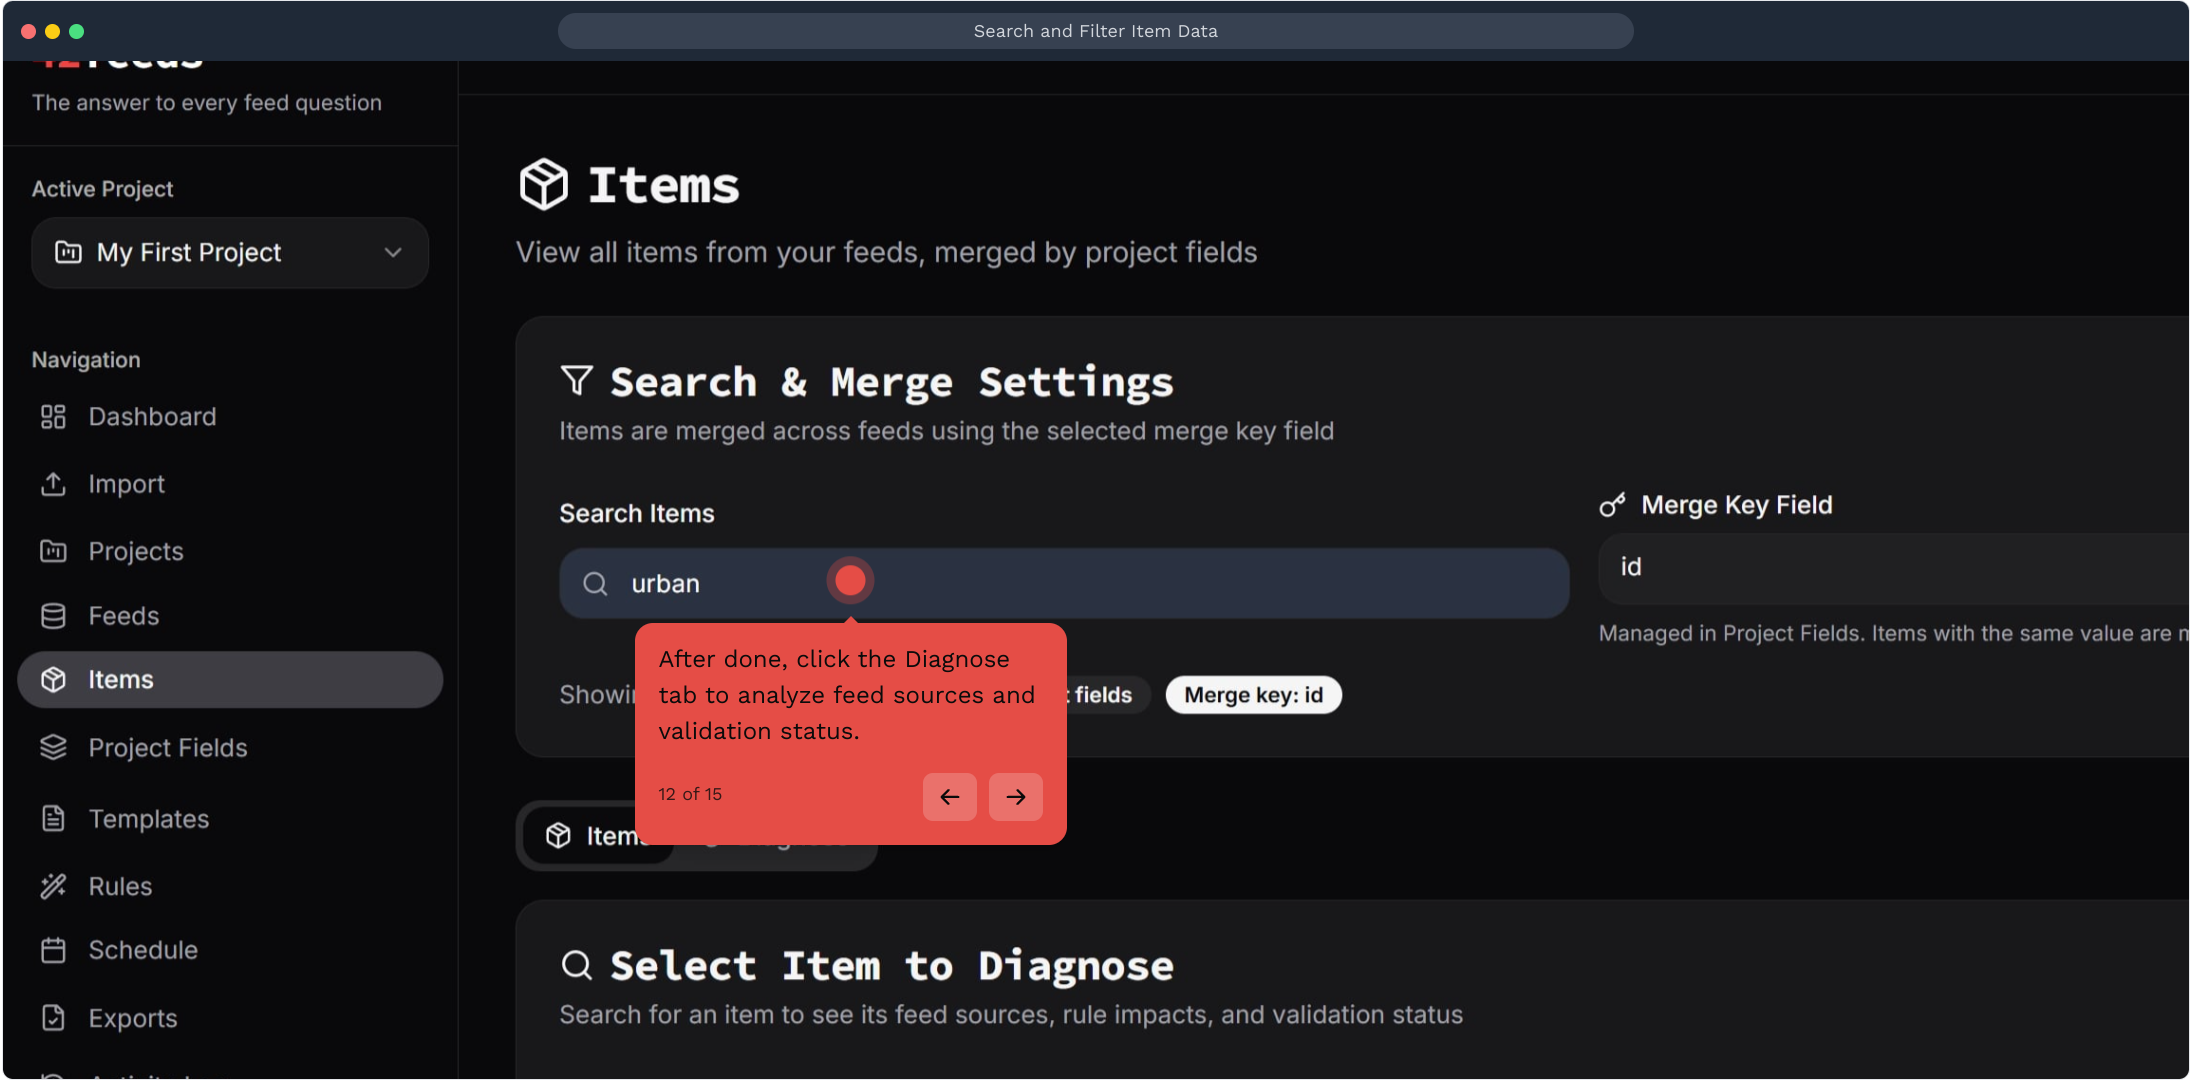2192x1080 pixels.
Task: Click the Schedule calendar icon
Action: coord(53,950)
